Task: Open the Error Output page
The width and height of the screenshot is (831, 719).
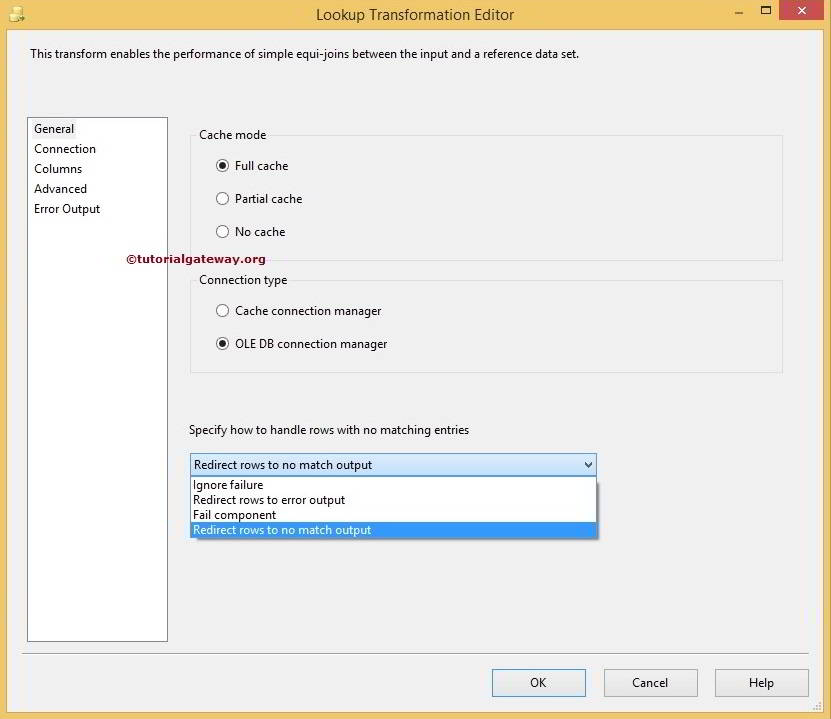Action: (66, 208)
